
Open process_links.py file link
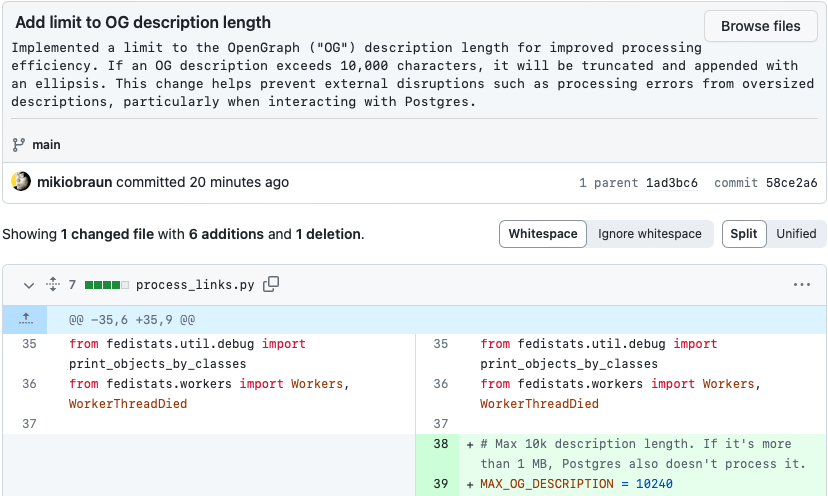[195, 285]
